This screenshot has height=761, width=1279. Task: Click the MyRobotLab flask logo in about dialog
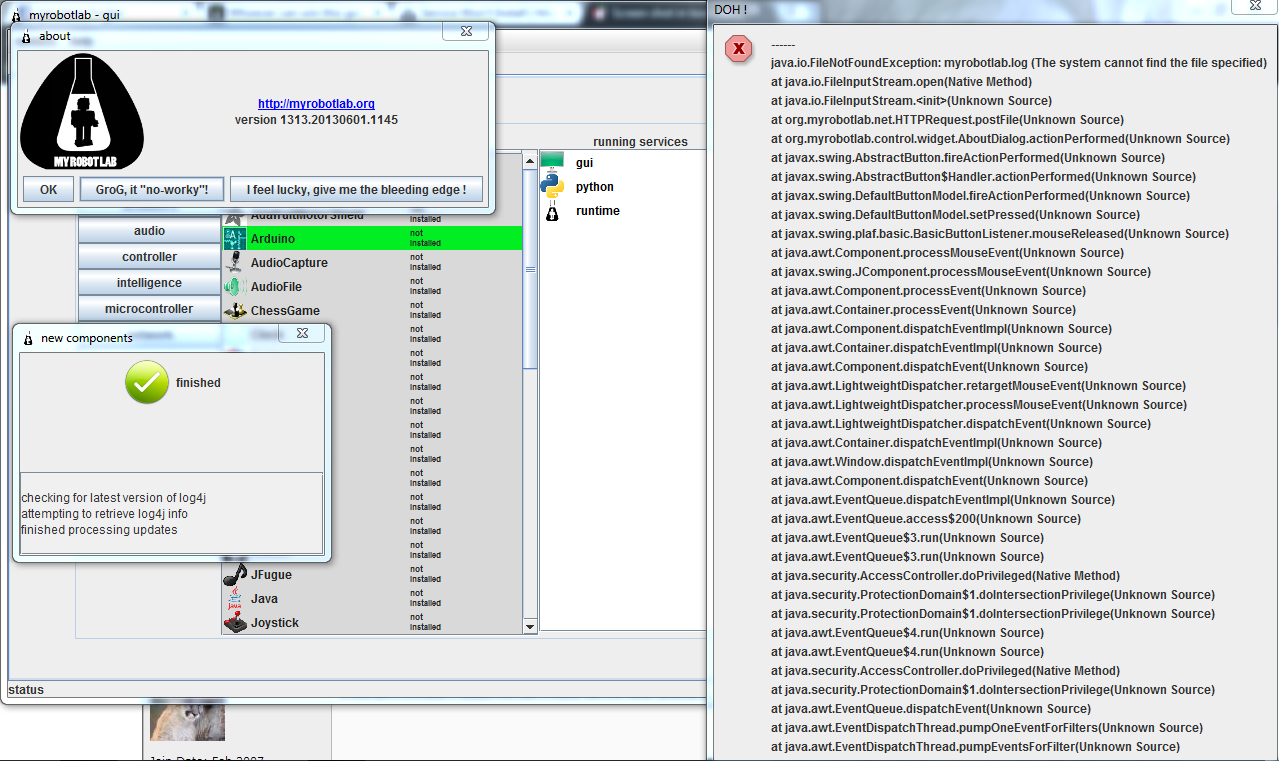pyautogui.click(x=82, y=112)
